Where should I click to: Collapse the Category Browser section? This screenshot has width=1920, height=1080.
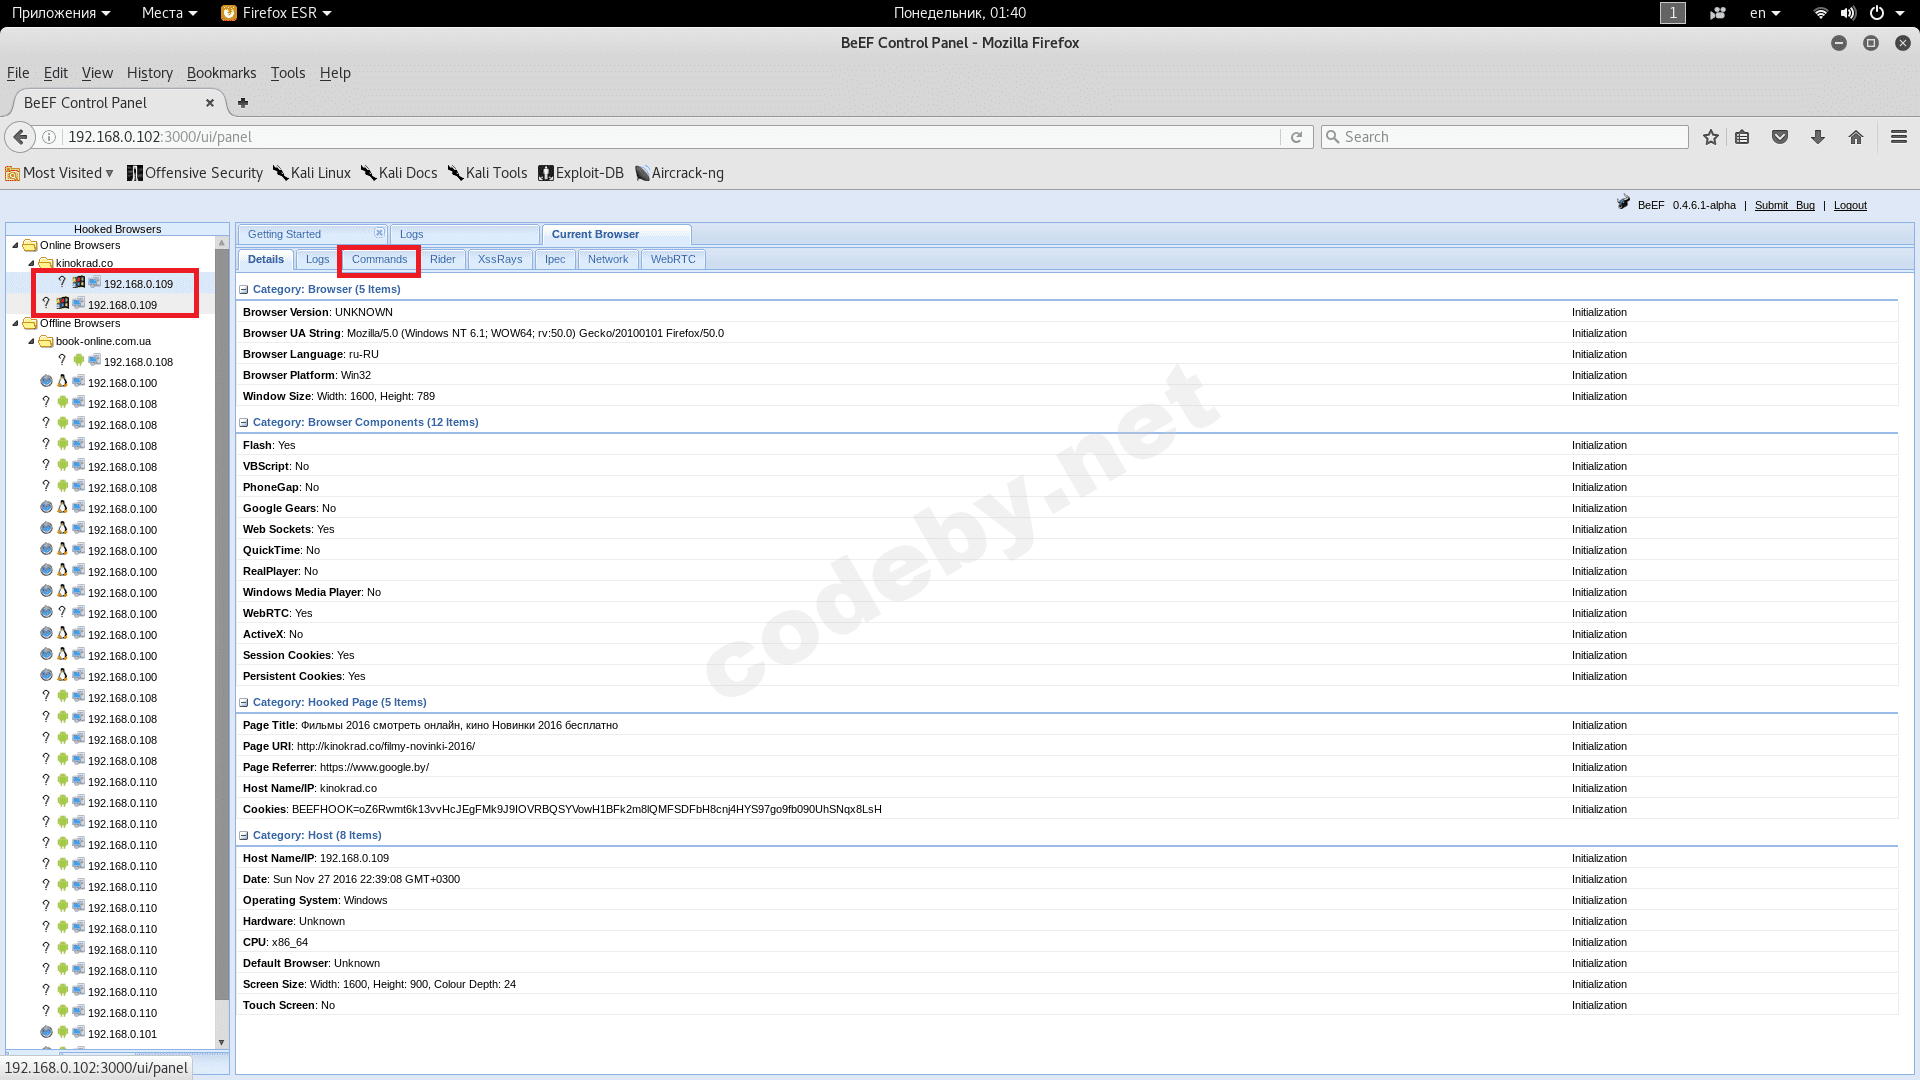(243, 289)
